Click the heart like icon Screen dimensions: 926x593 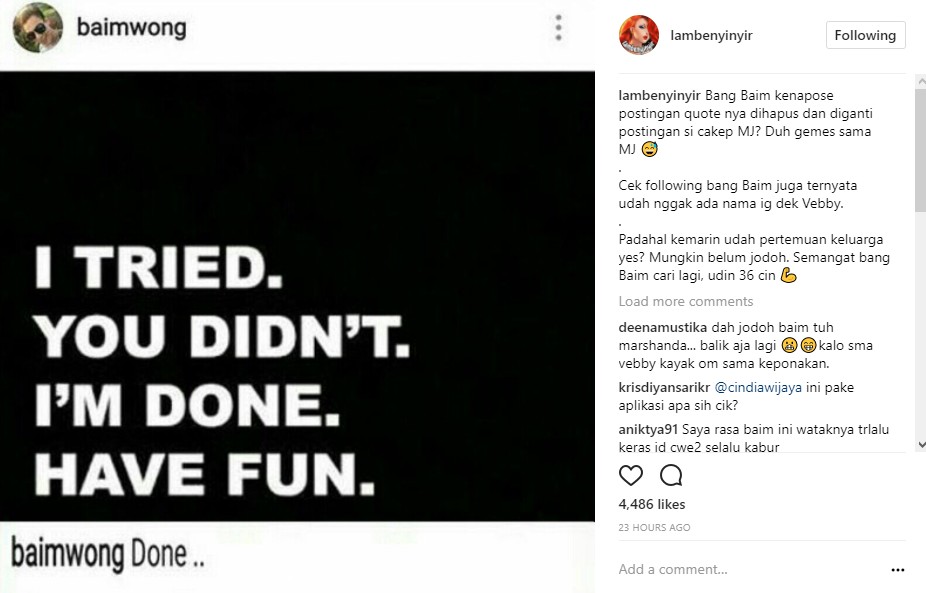(630, 475)
